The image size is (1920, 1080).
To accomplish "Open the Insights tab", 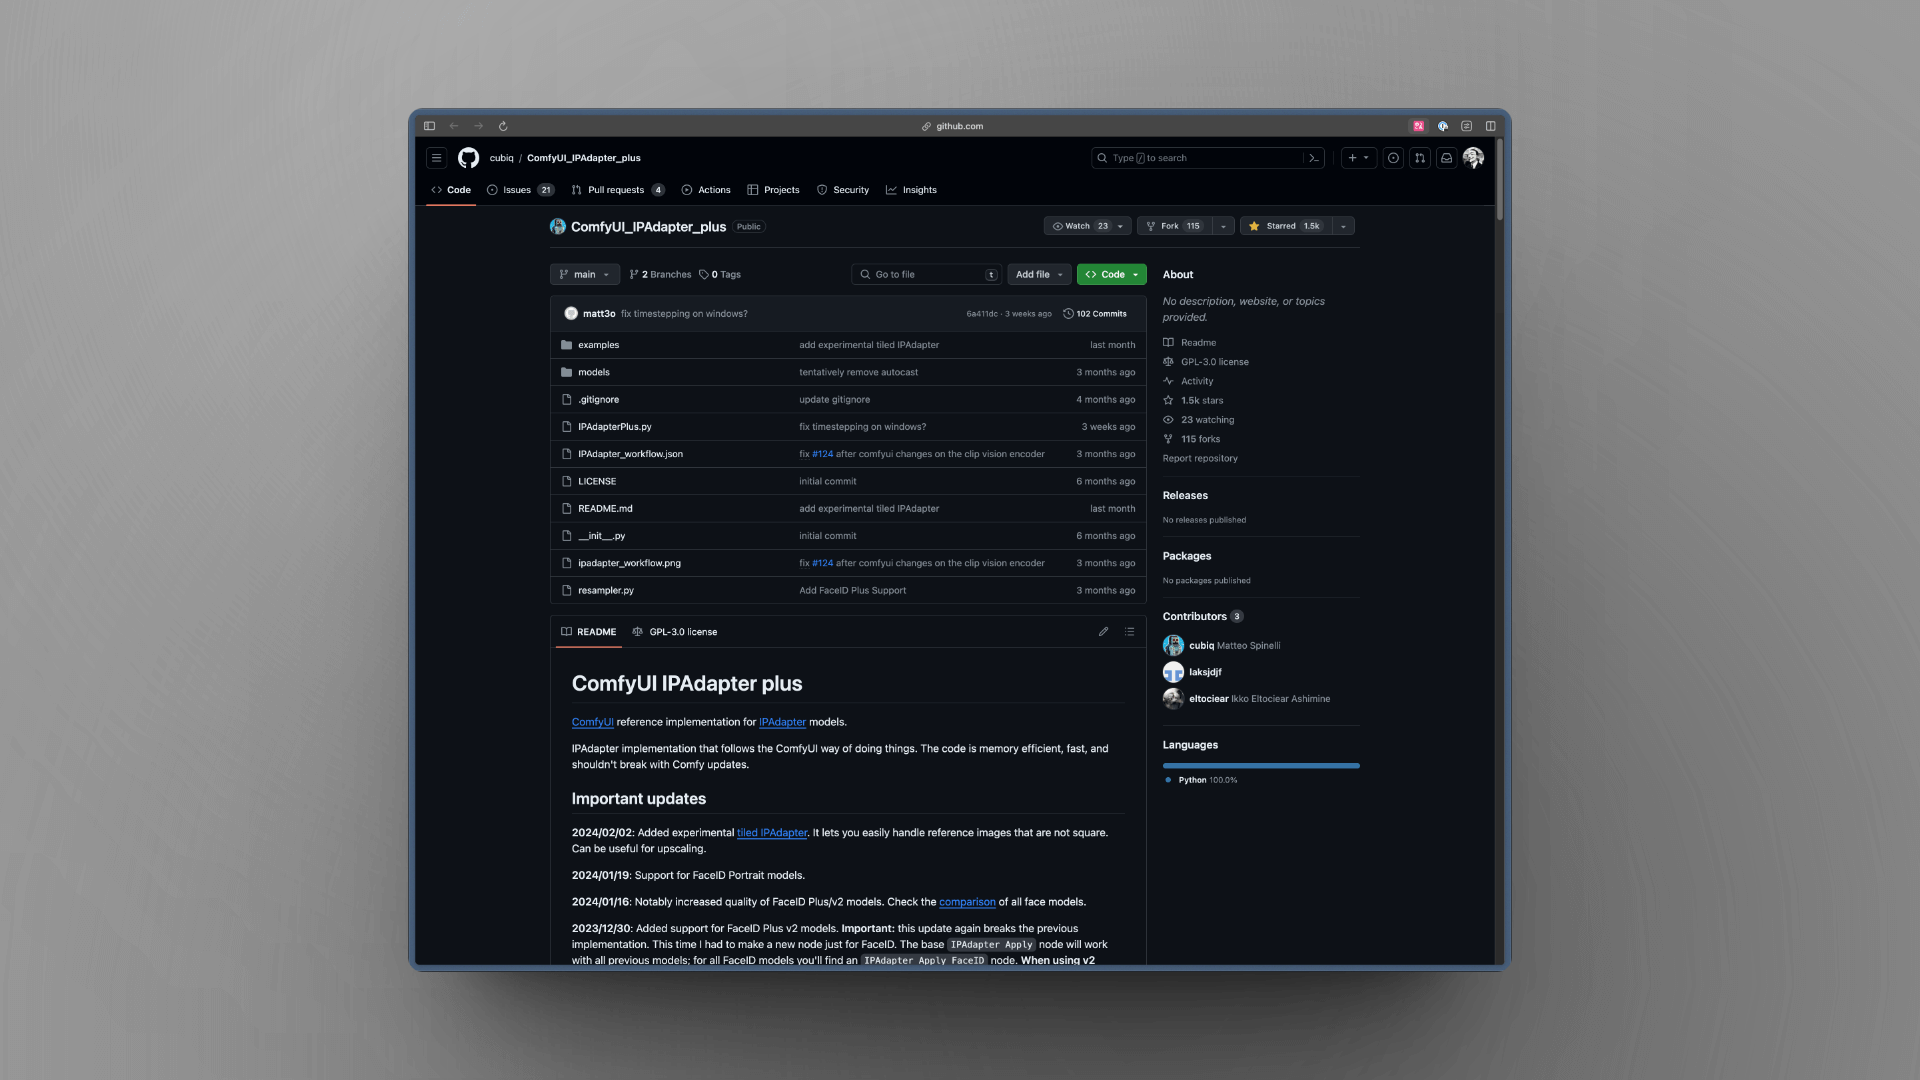I will [x=911, y=190].
